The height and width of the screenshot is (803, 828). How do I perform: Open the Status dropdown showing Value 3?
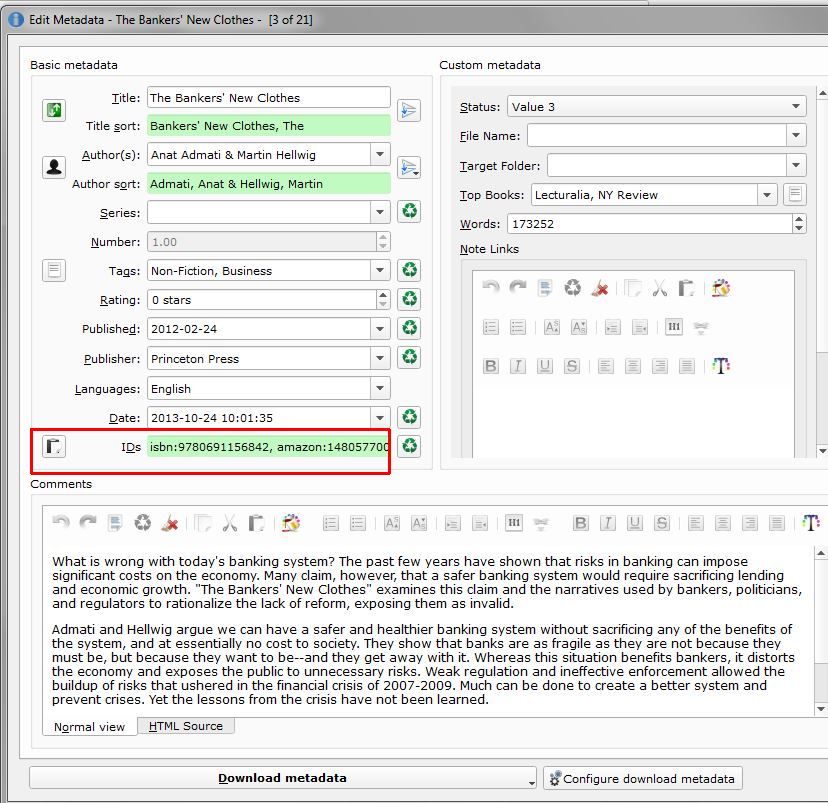click(656, 106)
